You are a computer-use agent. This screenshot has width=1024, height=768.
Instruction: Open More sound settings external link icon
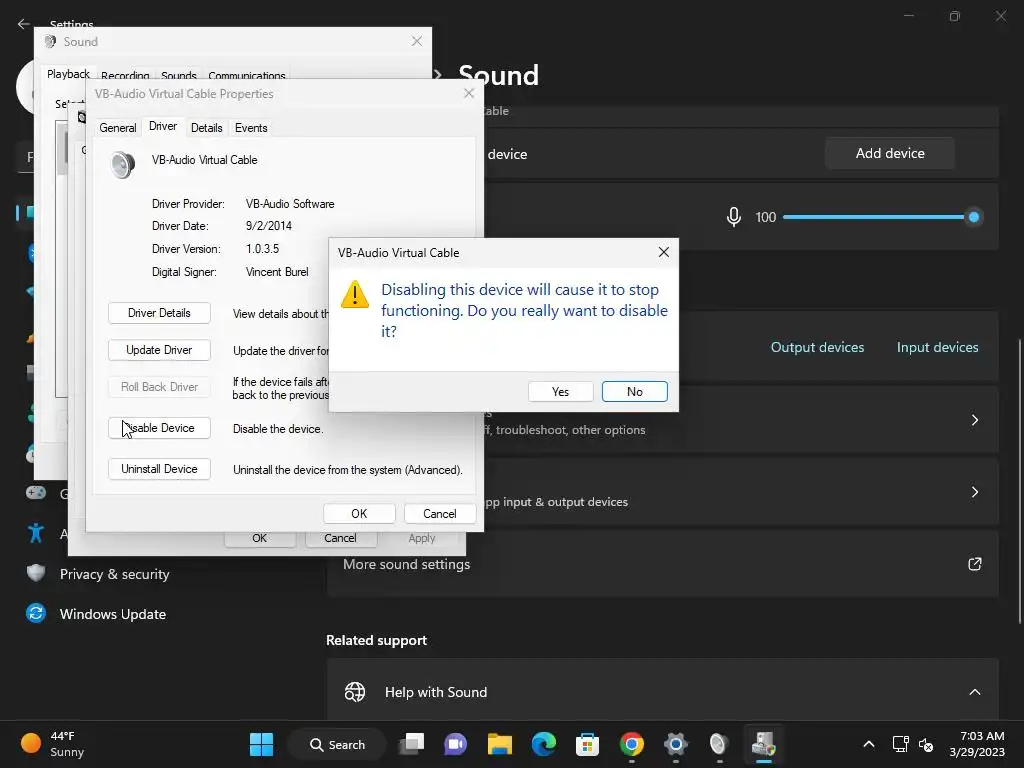click(x=974, y=564)
